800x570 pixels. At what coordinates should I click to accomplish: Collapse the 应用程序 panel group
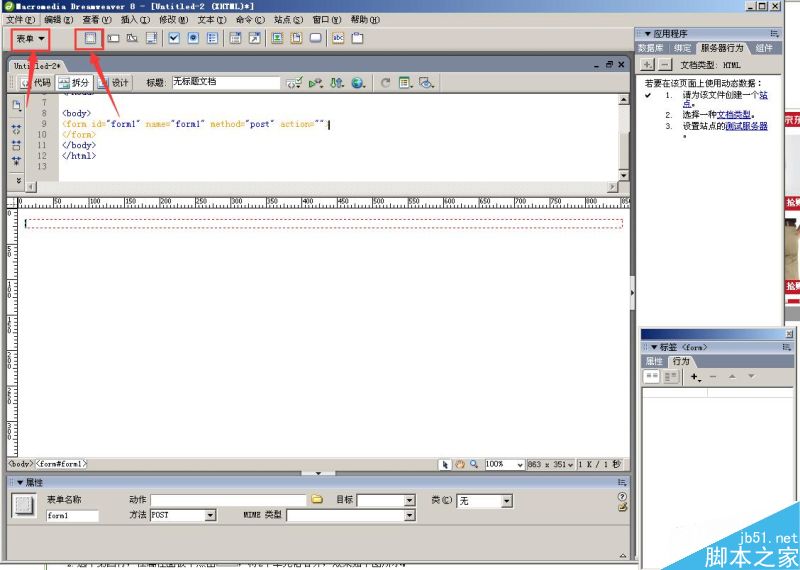click(647, 33)
